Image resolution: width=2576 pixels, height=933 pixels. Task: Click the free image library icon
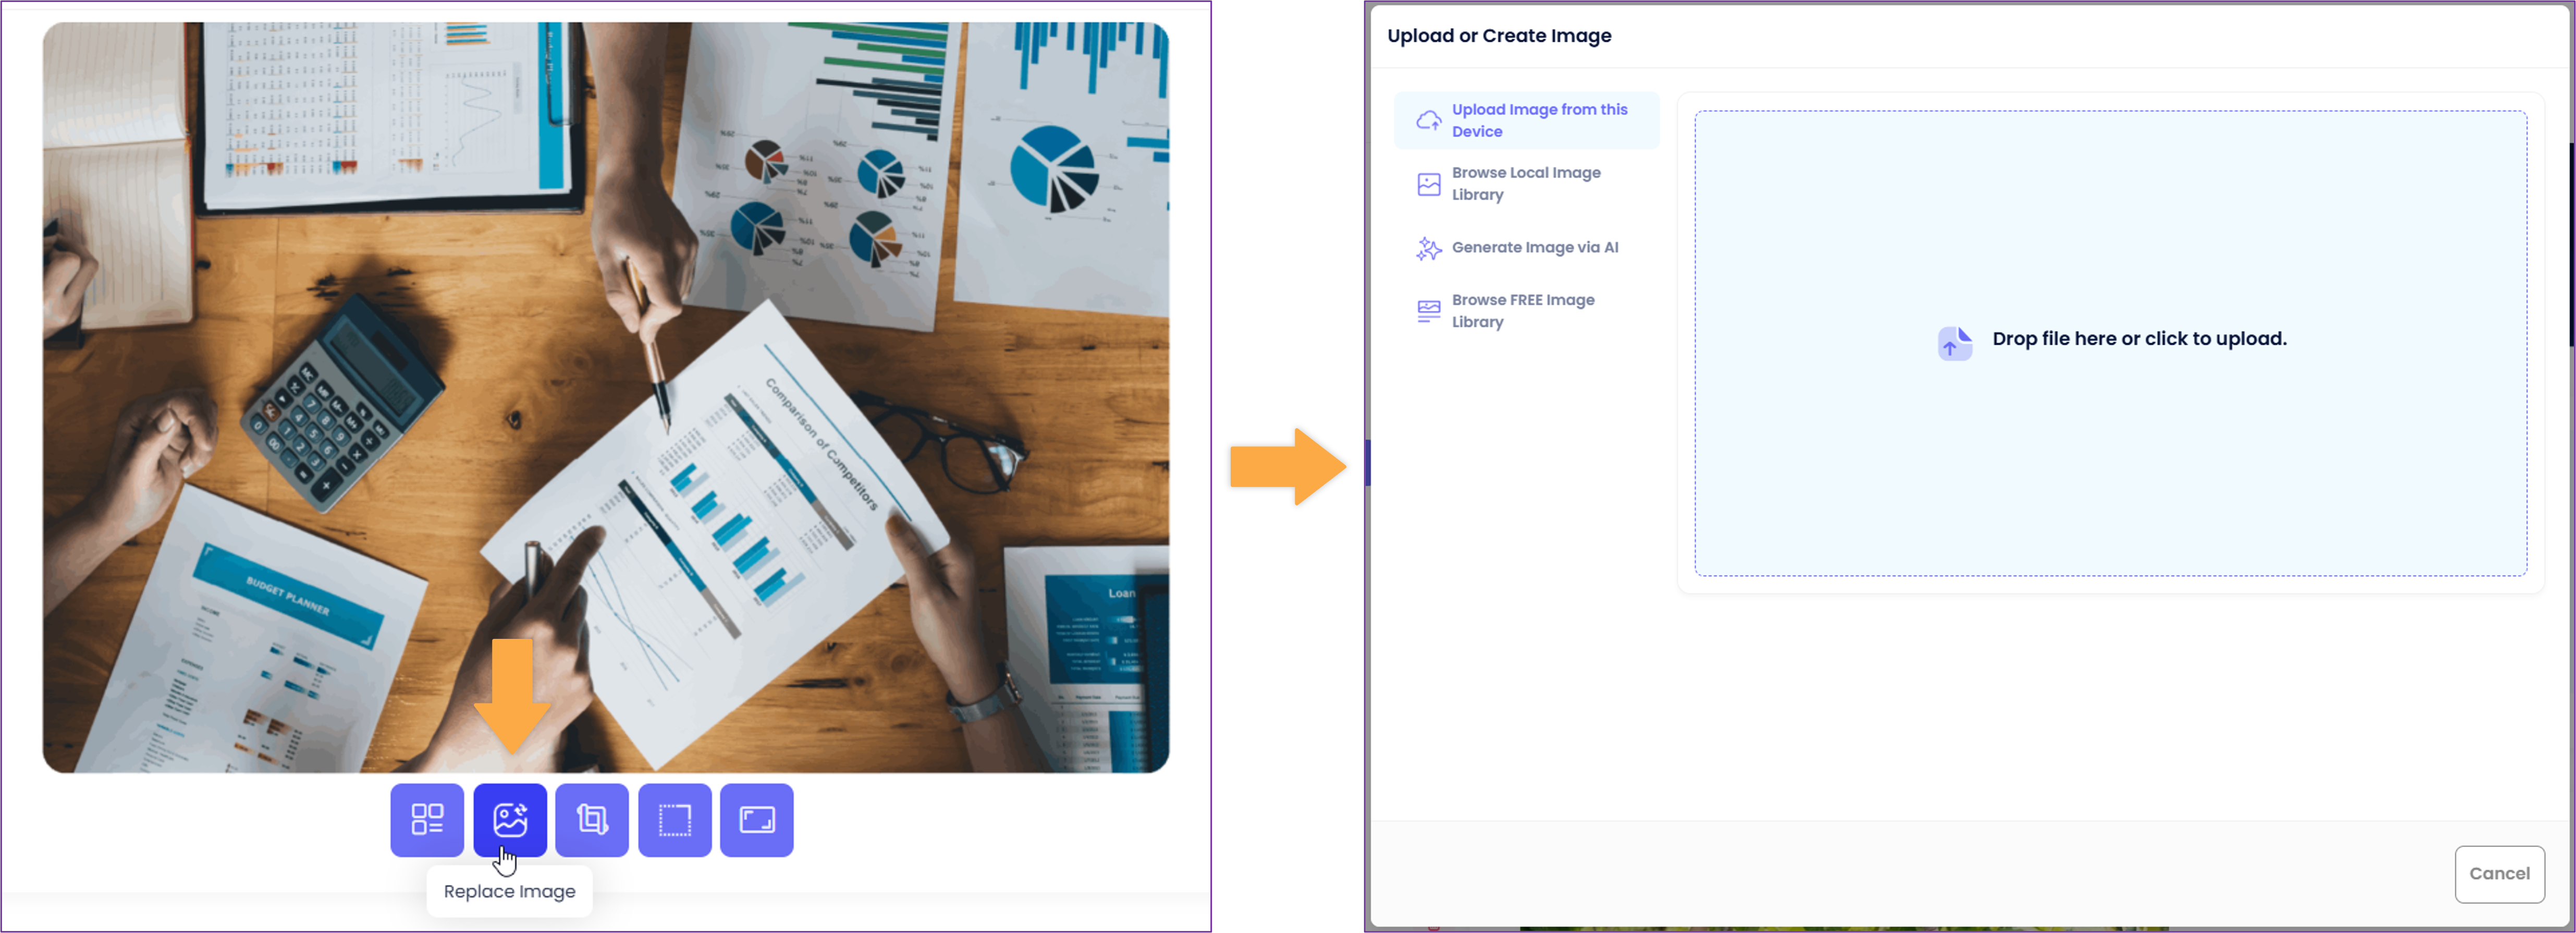[x=1429, y=311]
